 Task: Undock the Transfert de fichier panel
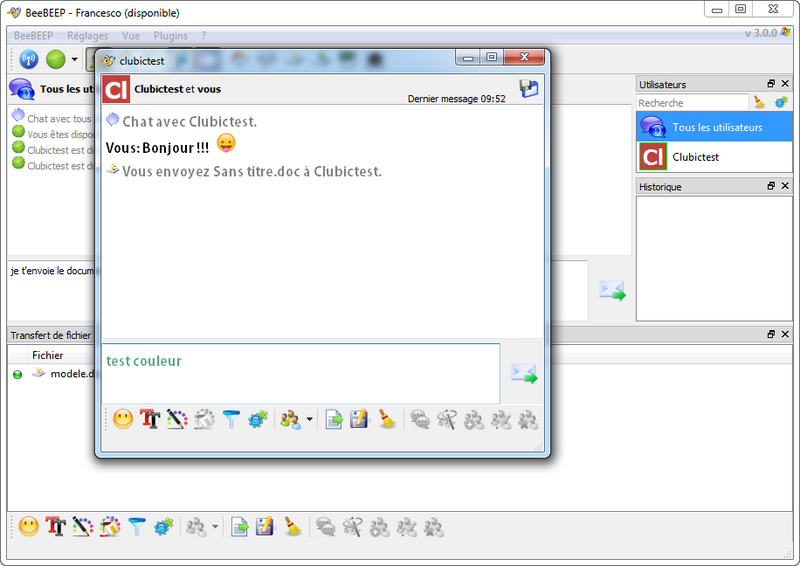pos(771,334)
